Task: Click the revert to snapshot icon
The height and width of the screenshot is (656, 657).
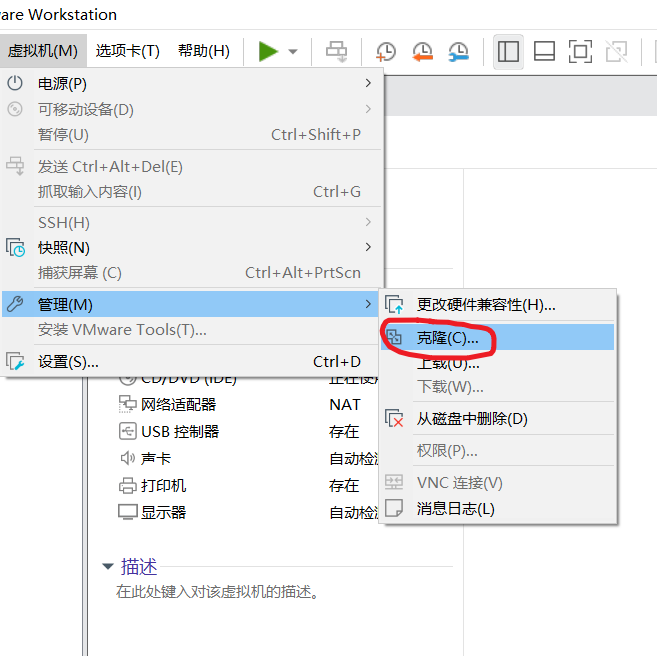Action: 422,52
